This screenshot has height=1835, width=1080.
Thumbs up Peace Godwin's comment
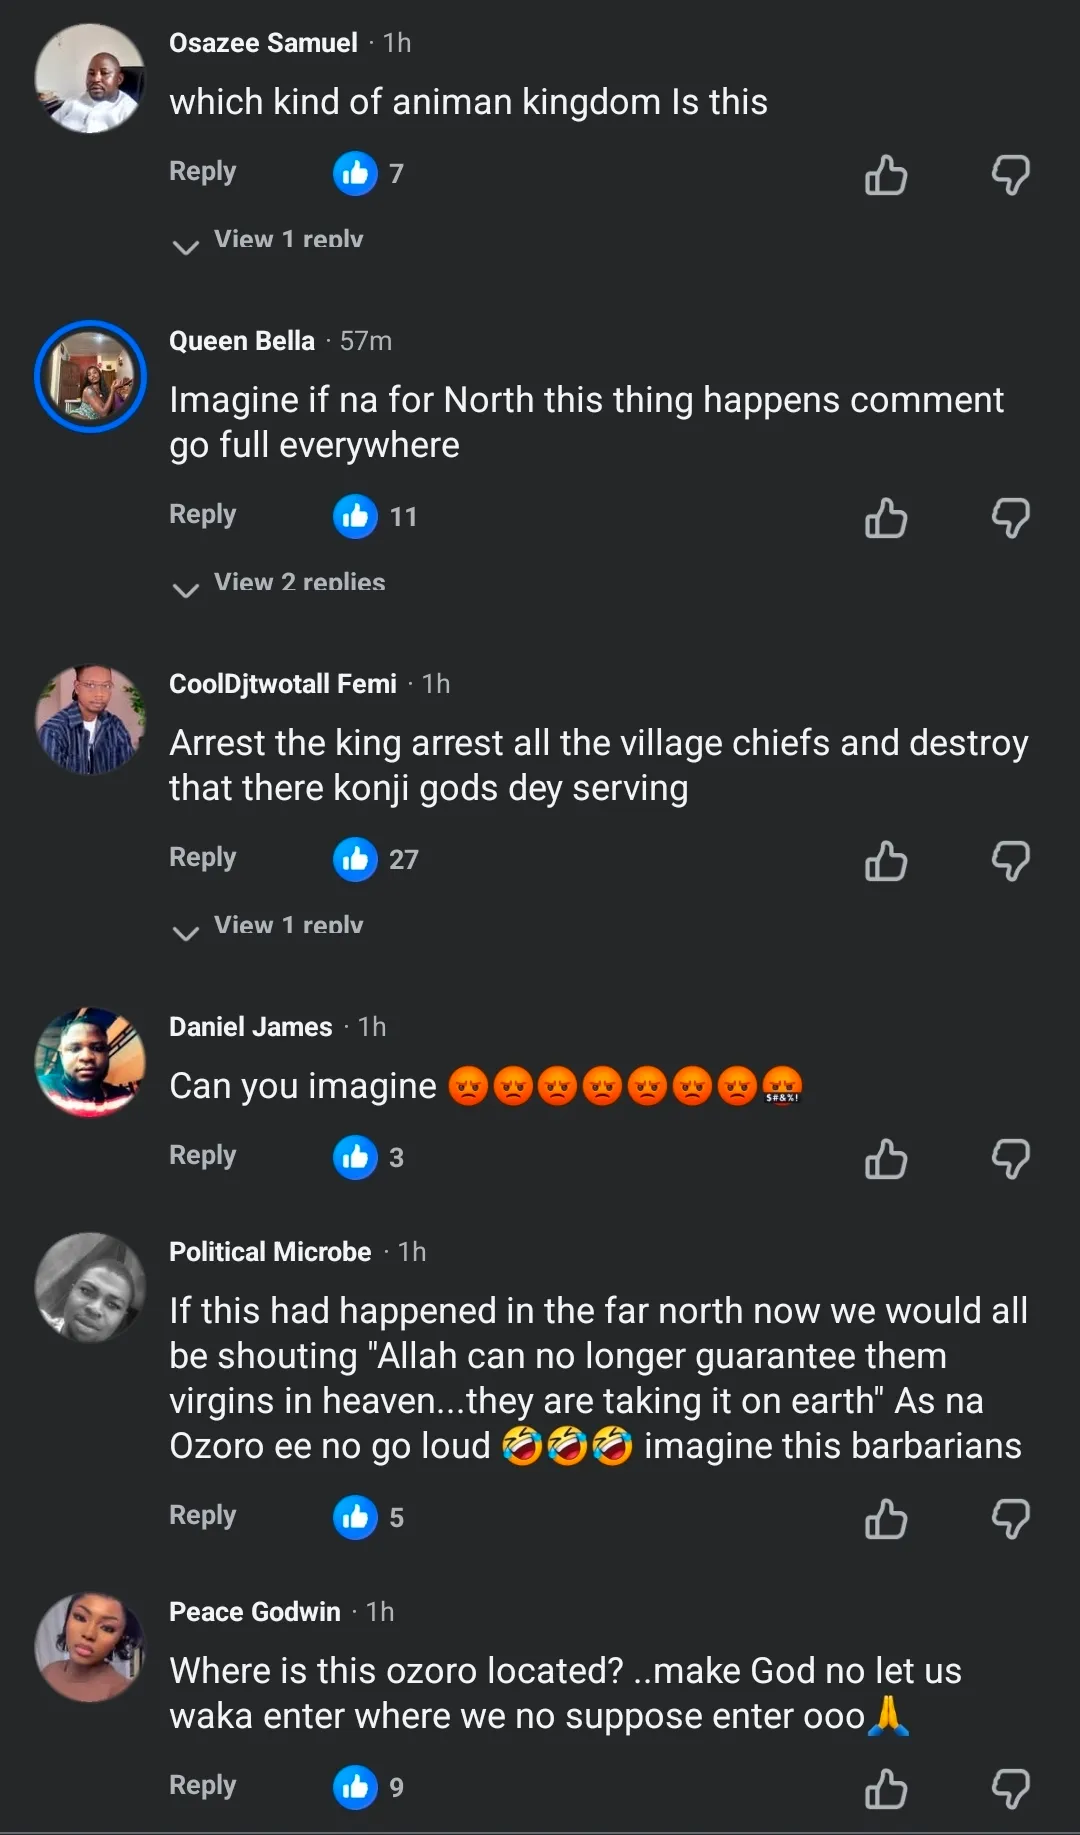886,1789
